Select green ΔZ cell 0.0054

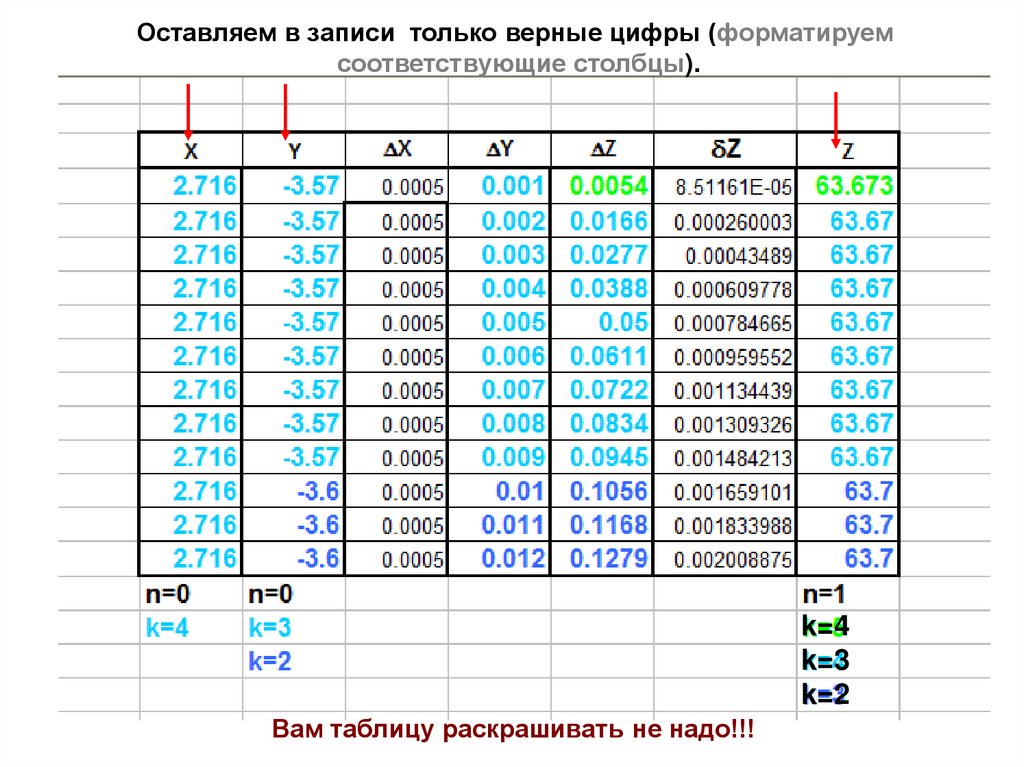click(602, 186)
